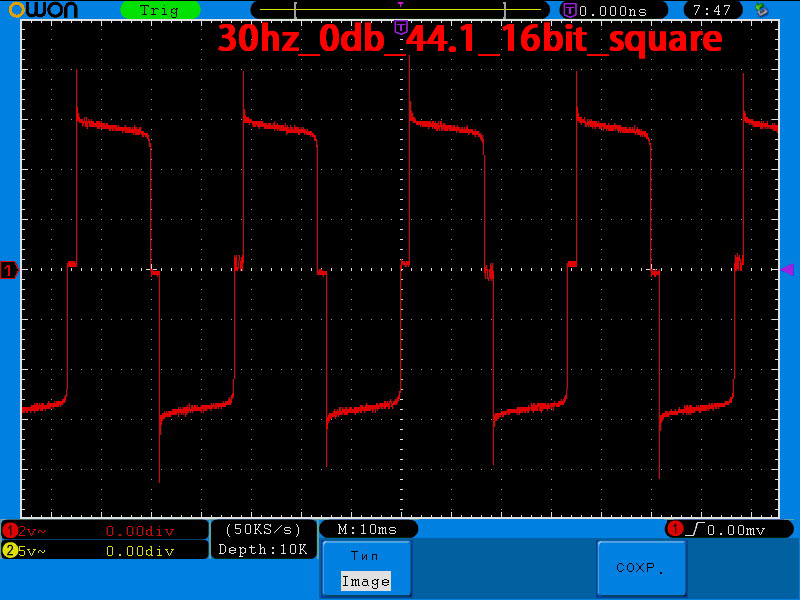800x600 pixels.
Task: Click channel 1 0.00div offset value
Action: pyautogui.click(x=140, y=531)
